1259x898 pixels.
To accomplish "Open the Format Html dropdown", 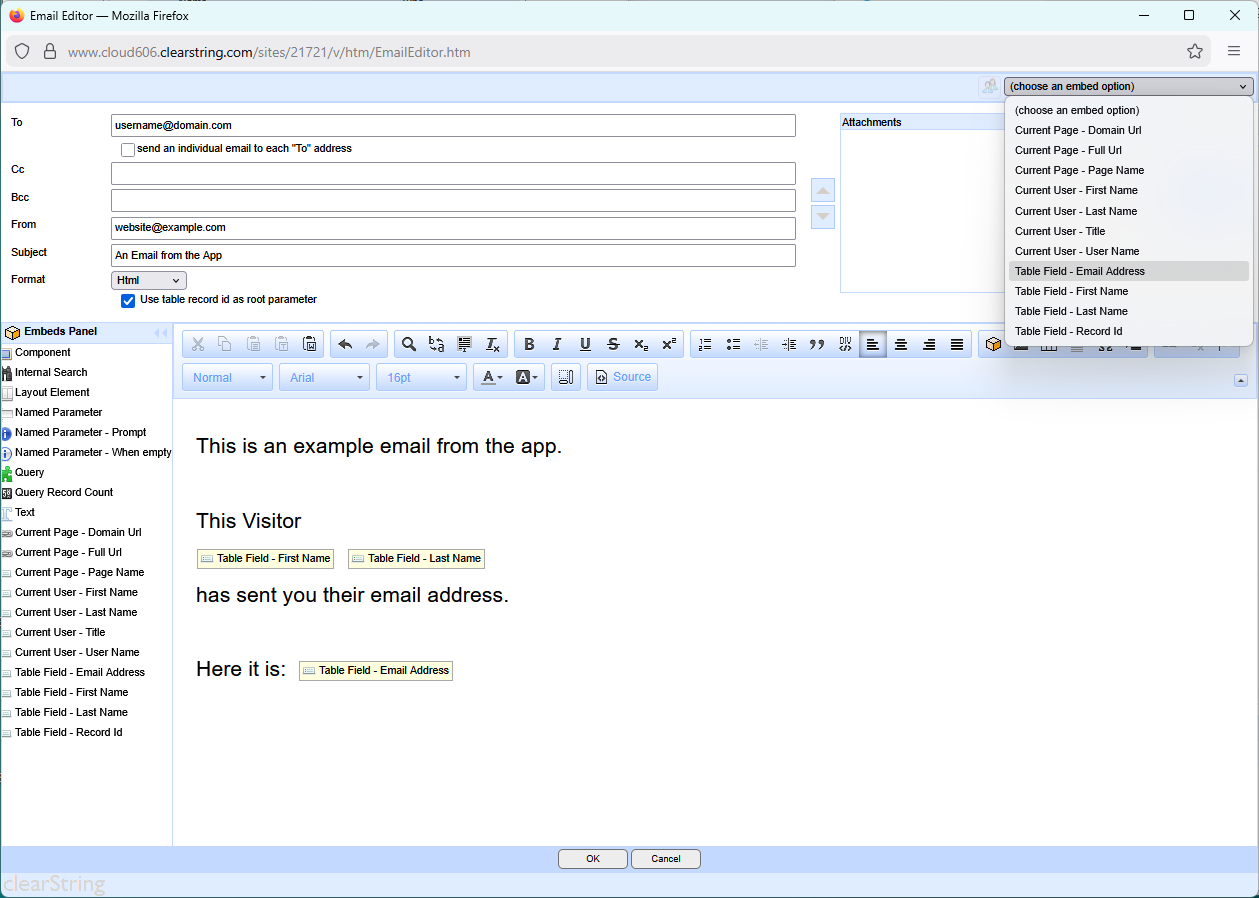I will click(x=149, y=281).
